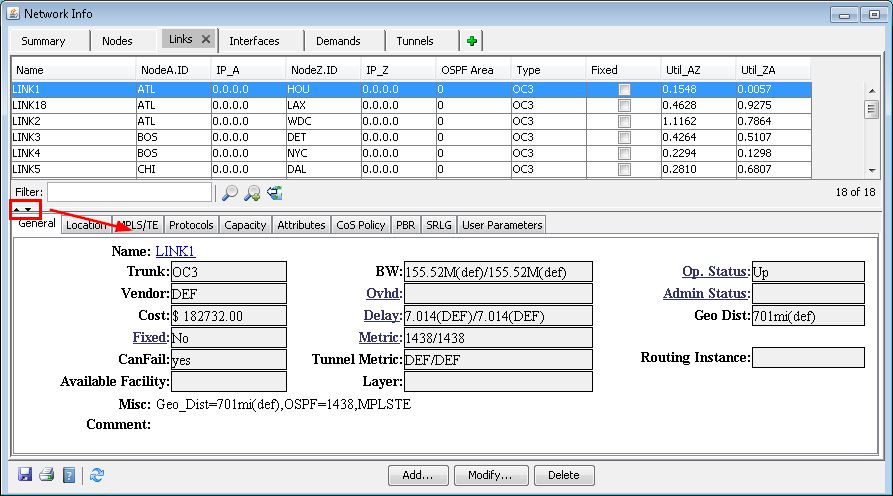Check the Fixed box in the LINK18 row
The image size is (893, 496).
tap(624, 105)
